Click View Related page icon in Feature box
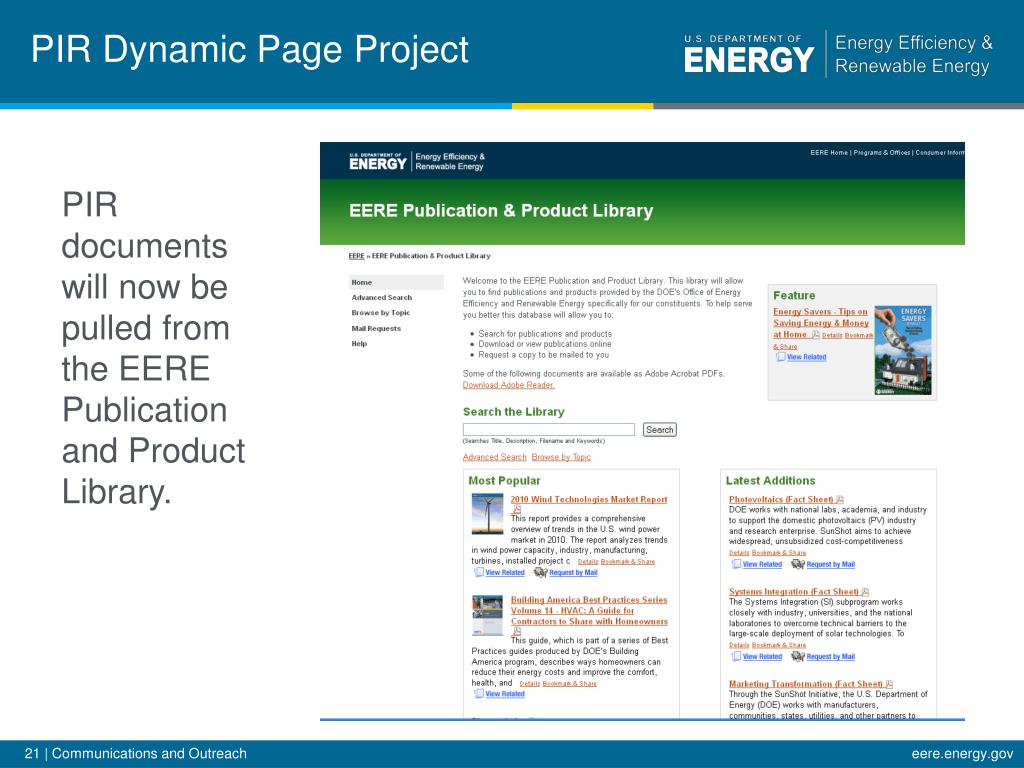Screen dimensions: 1024x768 780,357
